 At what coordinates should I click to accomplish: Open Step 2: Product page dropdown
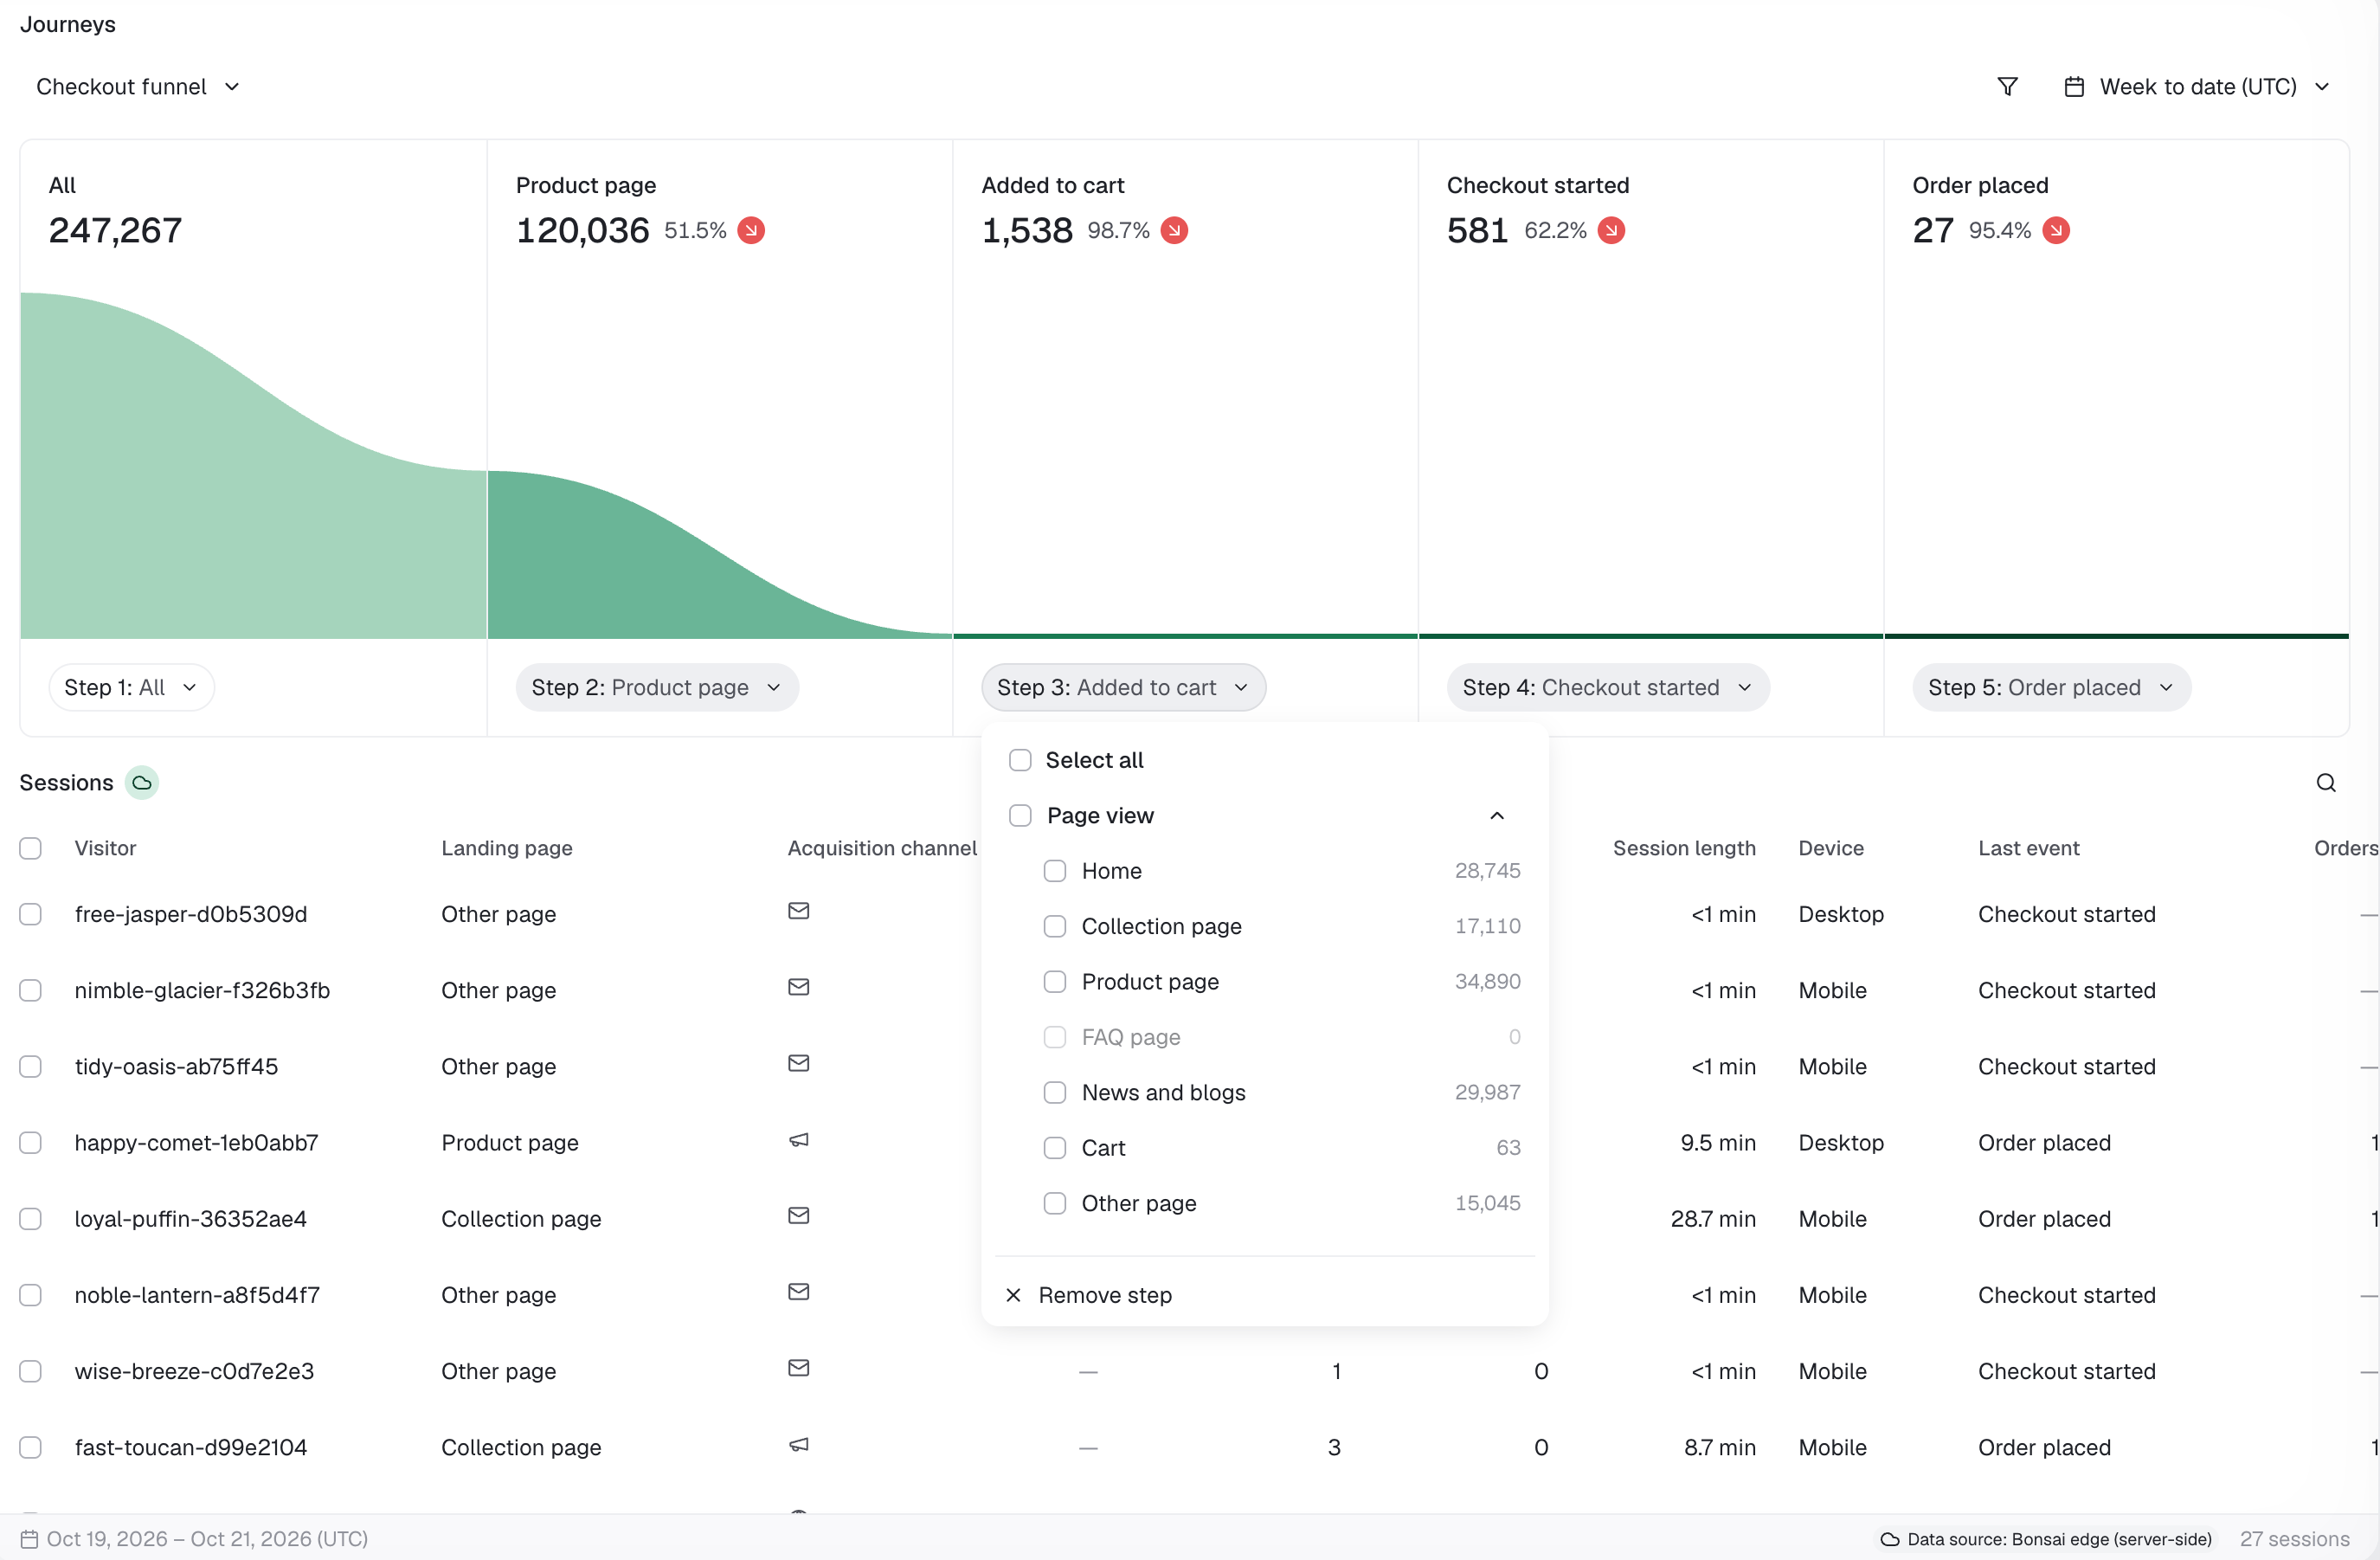(657, 688)
